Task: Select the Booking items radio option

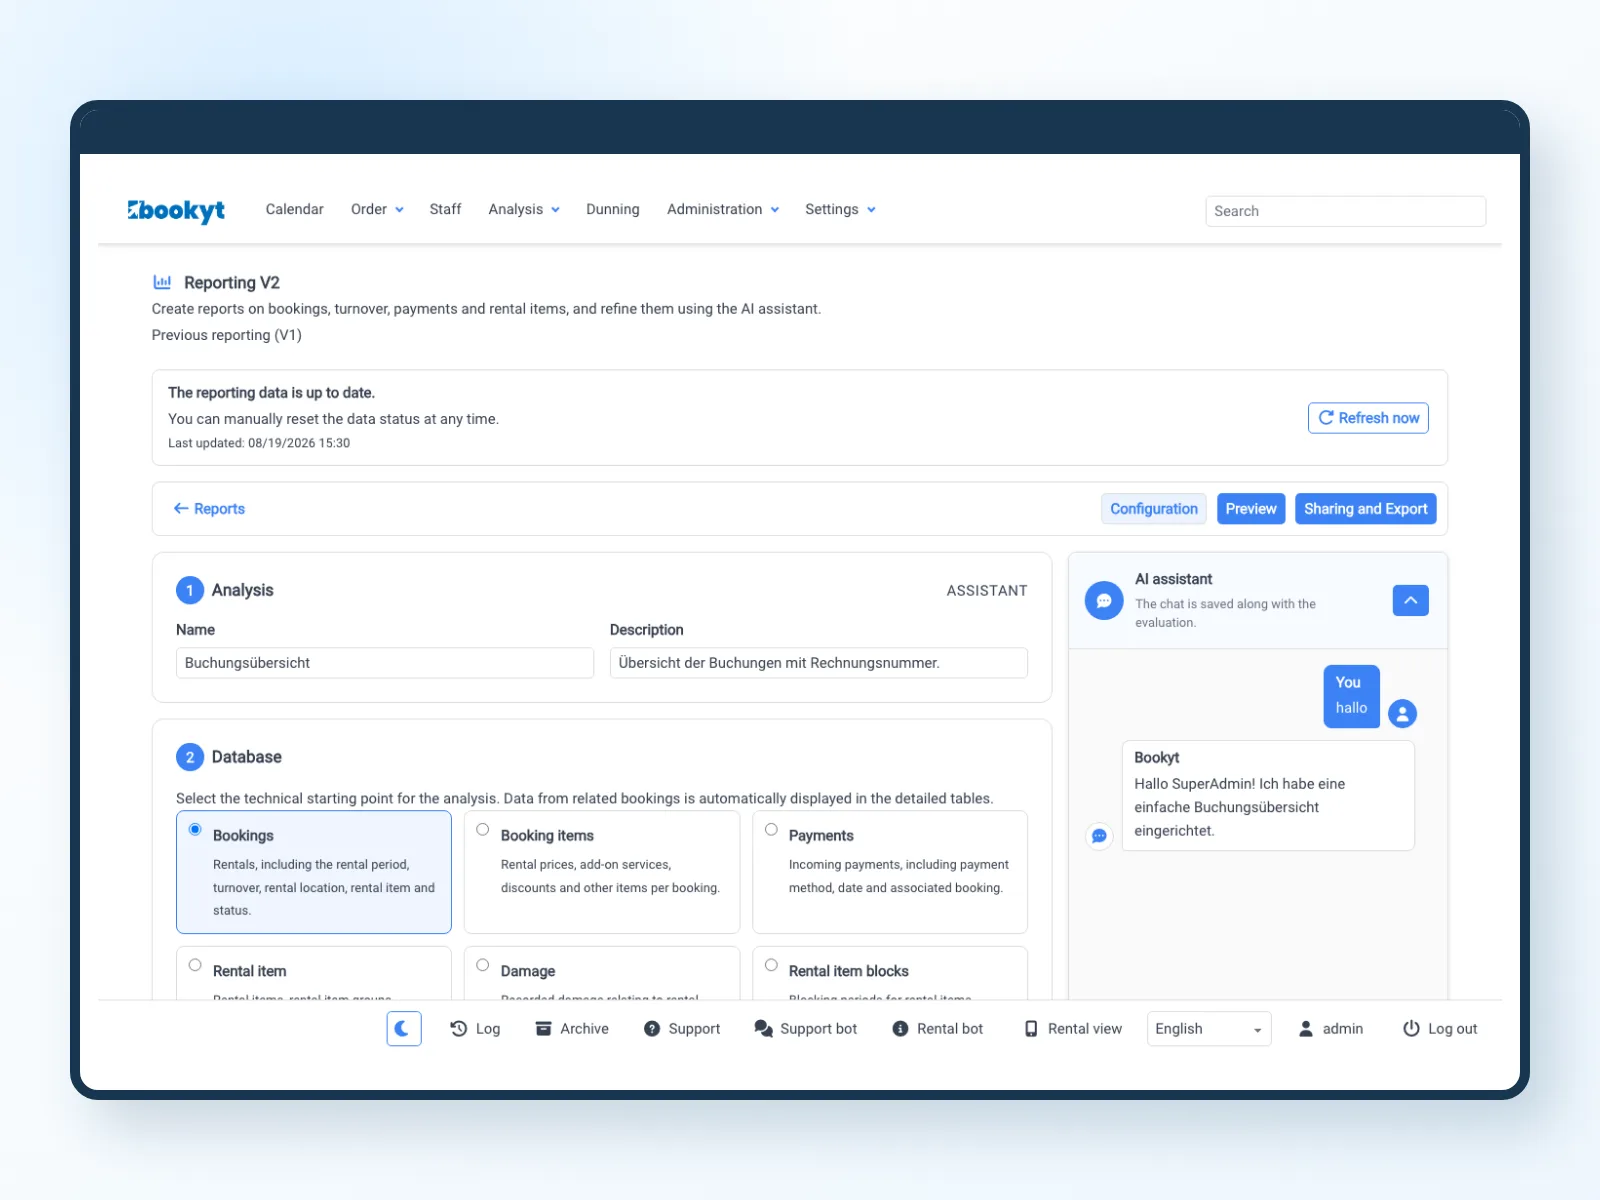Action: 483,830
